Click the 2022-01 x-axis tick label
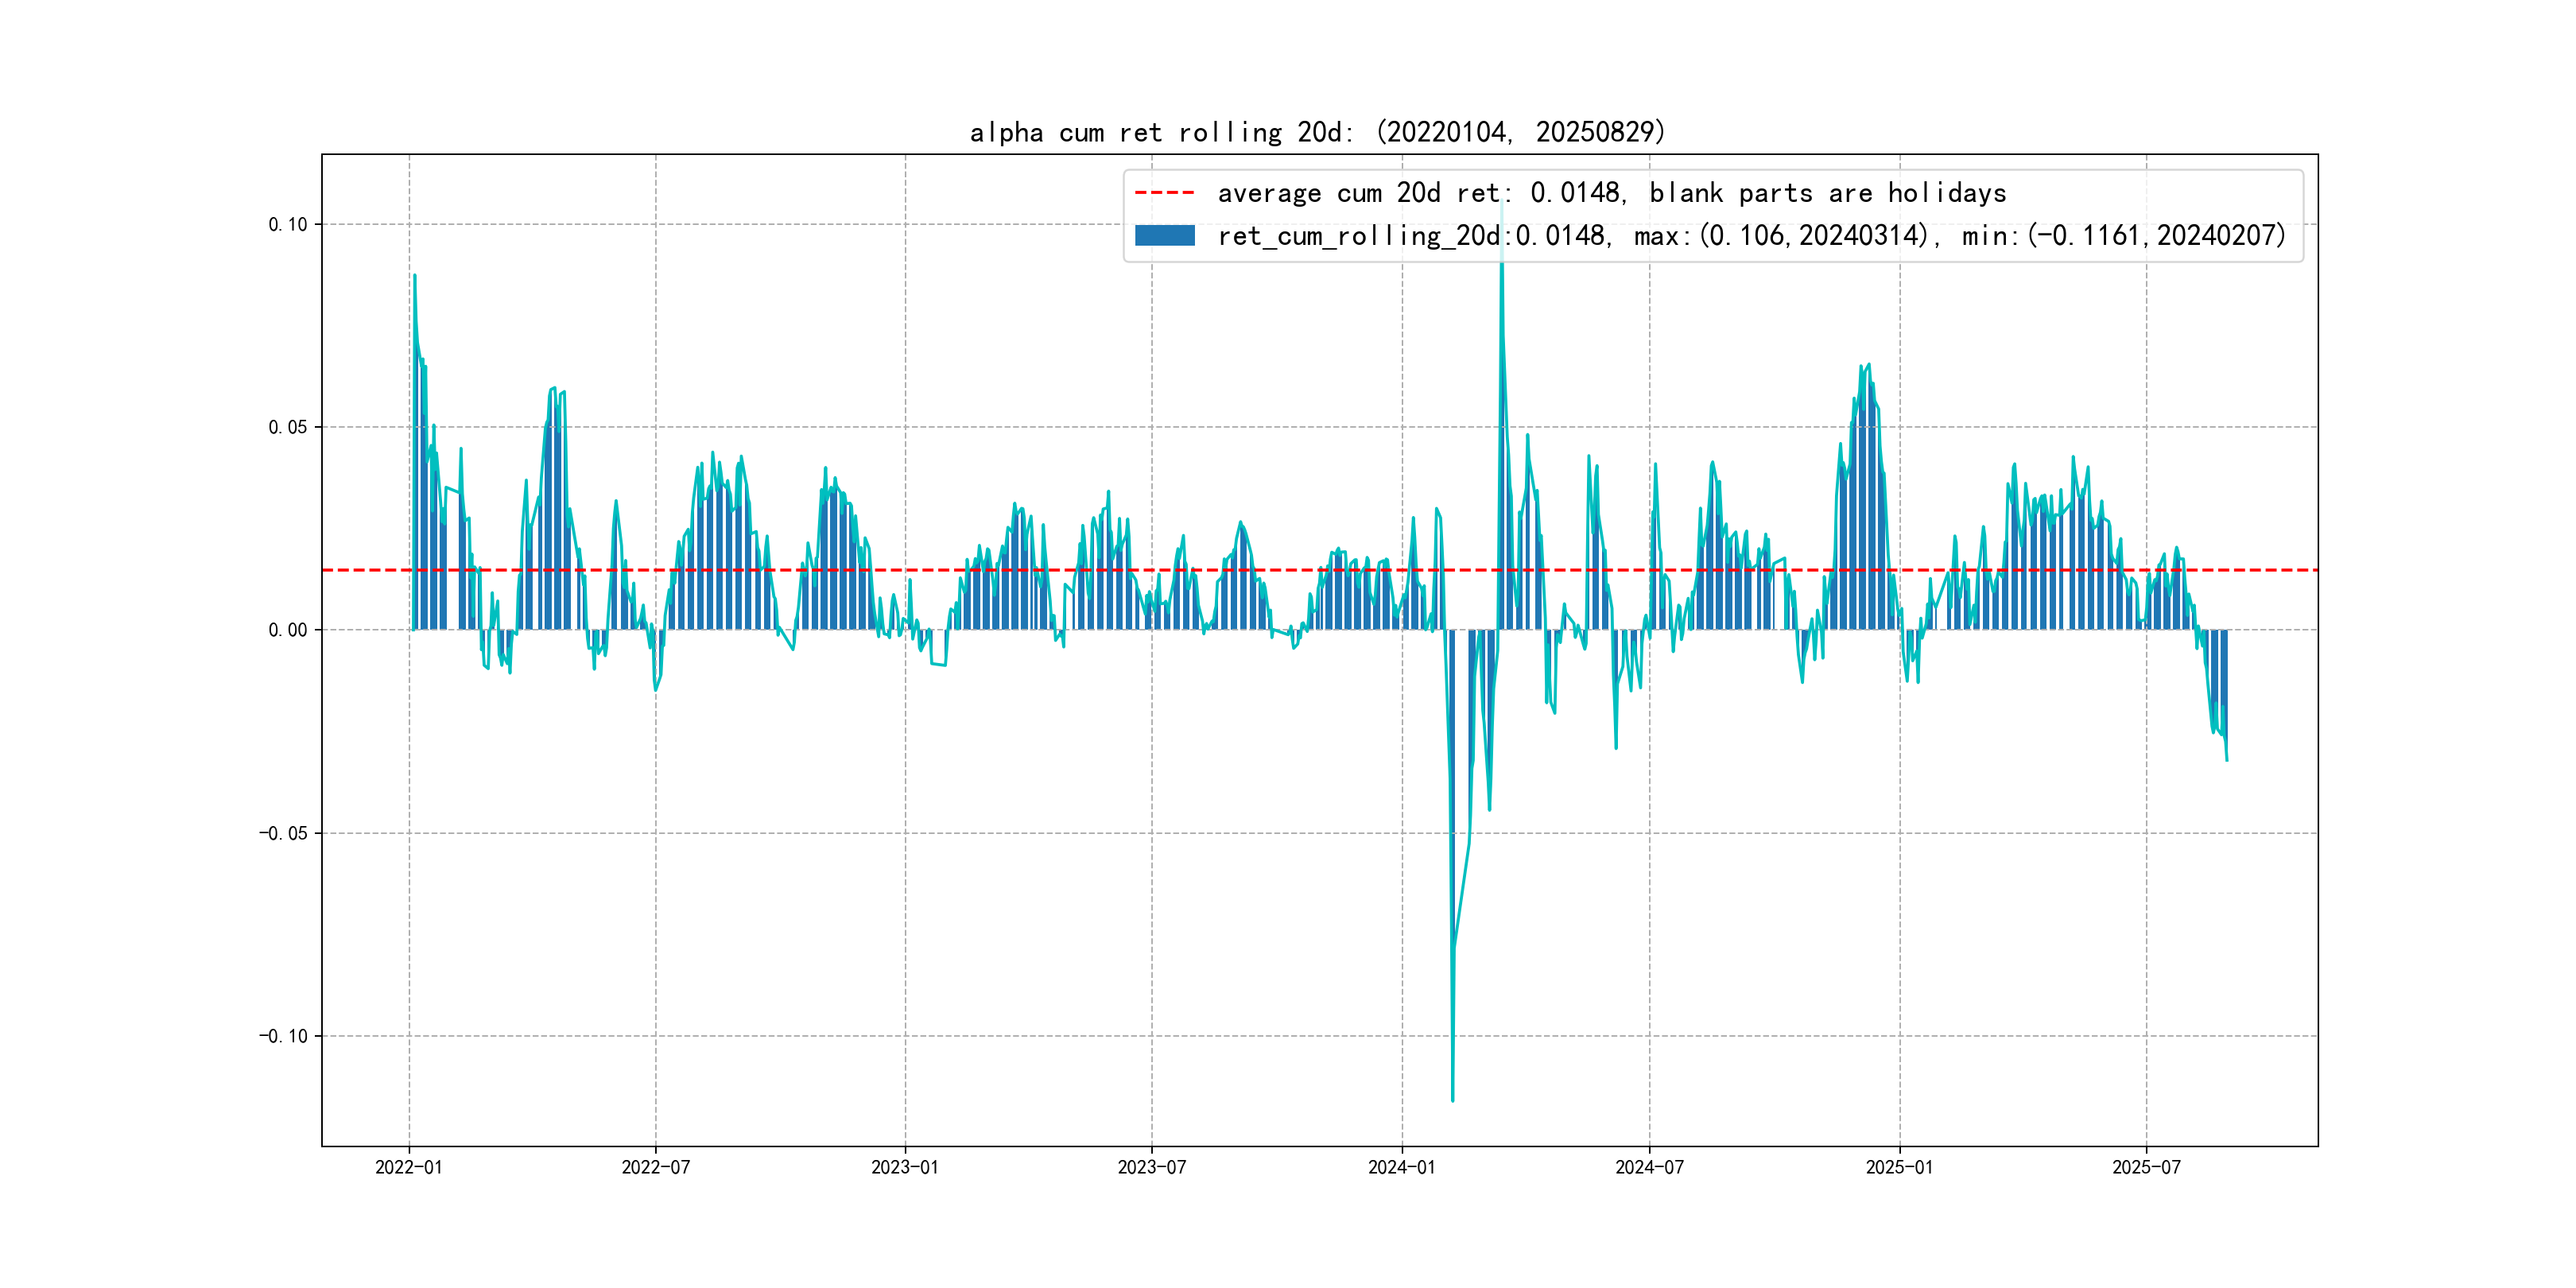This screenshot has width=2576, height=1288. tap(408, 1167)
